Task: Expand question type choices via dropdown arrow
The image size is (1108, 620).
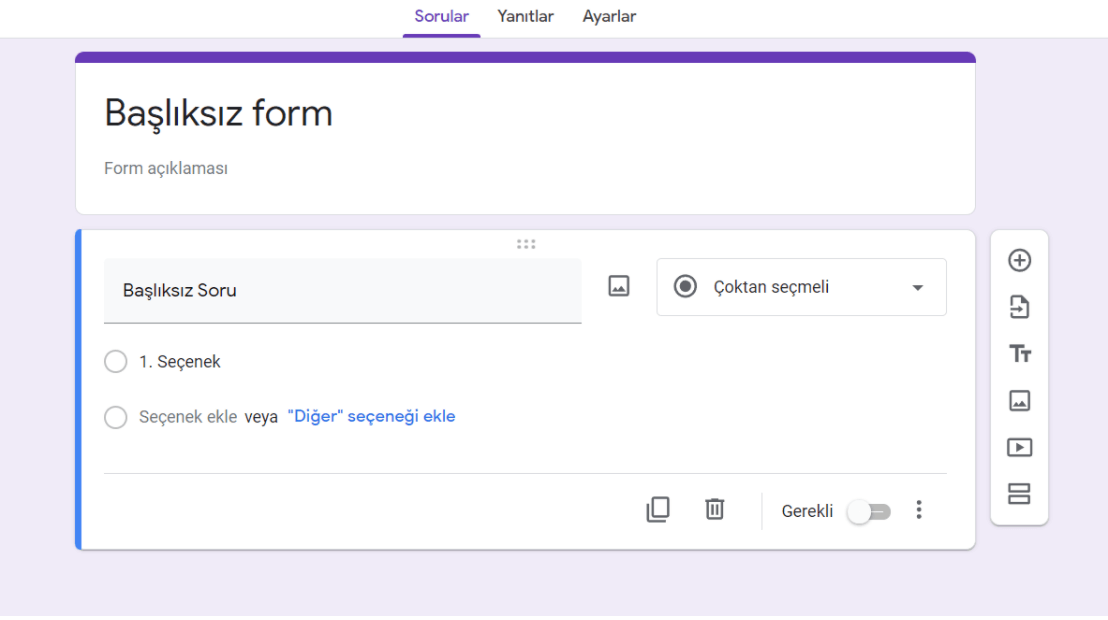Action: point(916,287)
